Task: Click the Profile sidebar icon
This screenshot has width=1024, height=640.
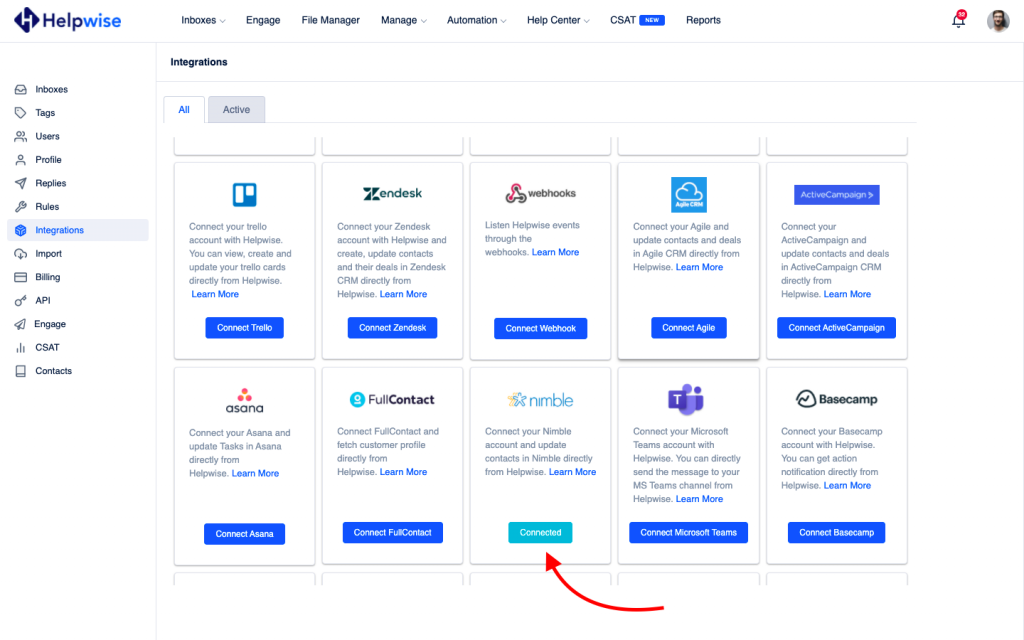Action: 21,160
